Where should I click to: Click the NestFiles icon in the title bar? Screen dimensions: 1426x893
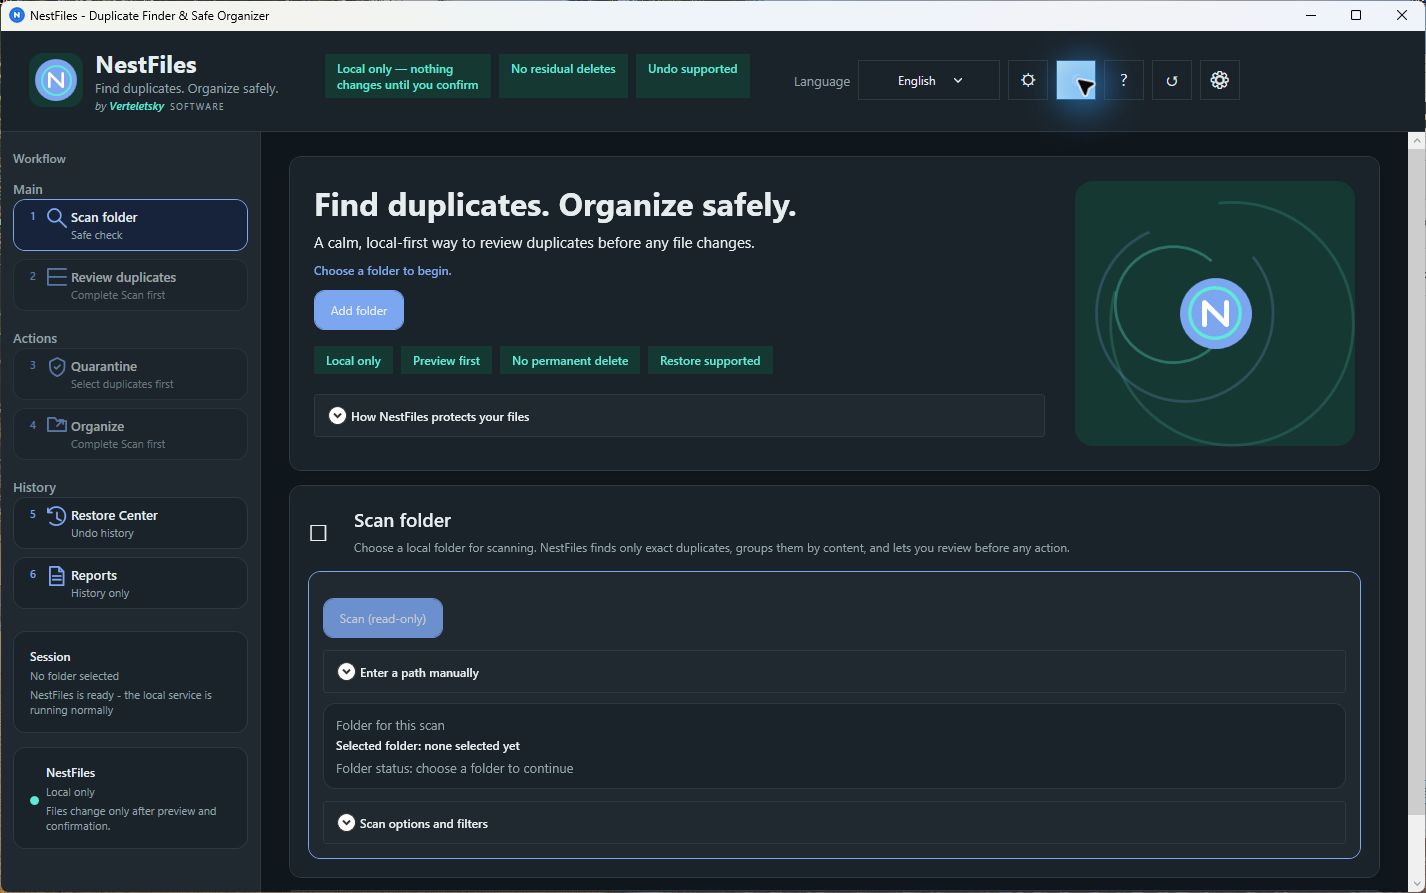pos(16,15)
